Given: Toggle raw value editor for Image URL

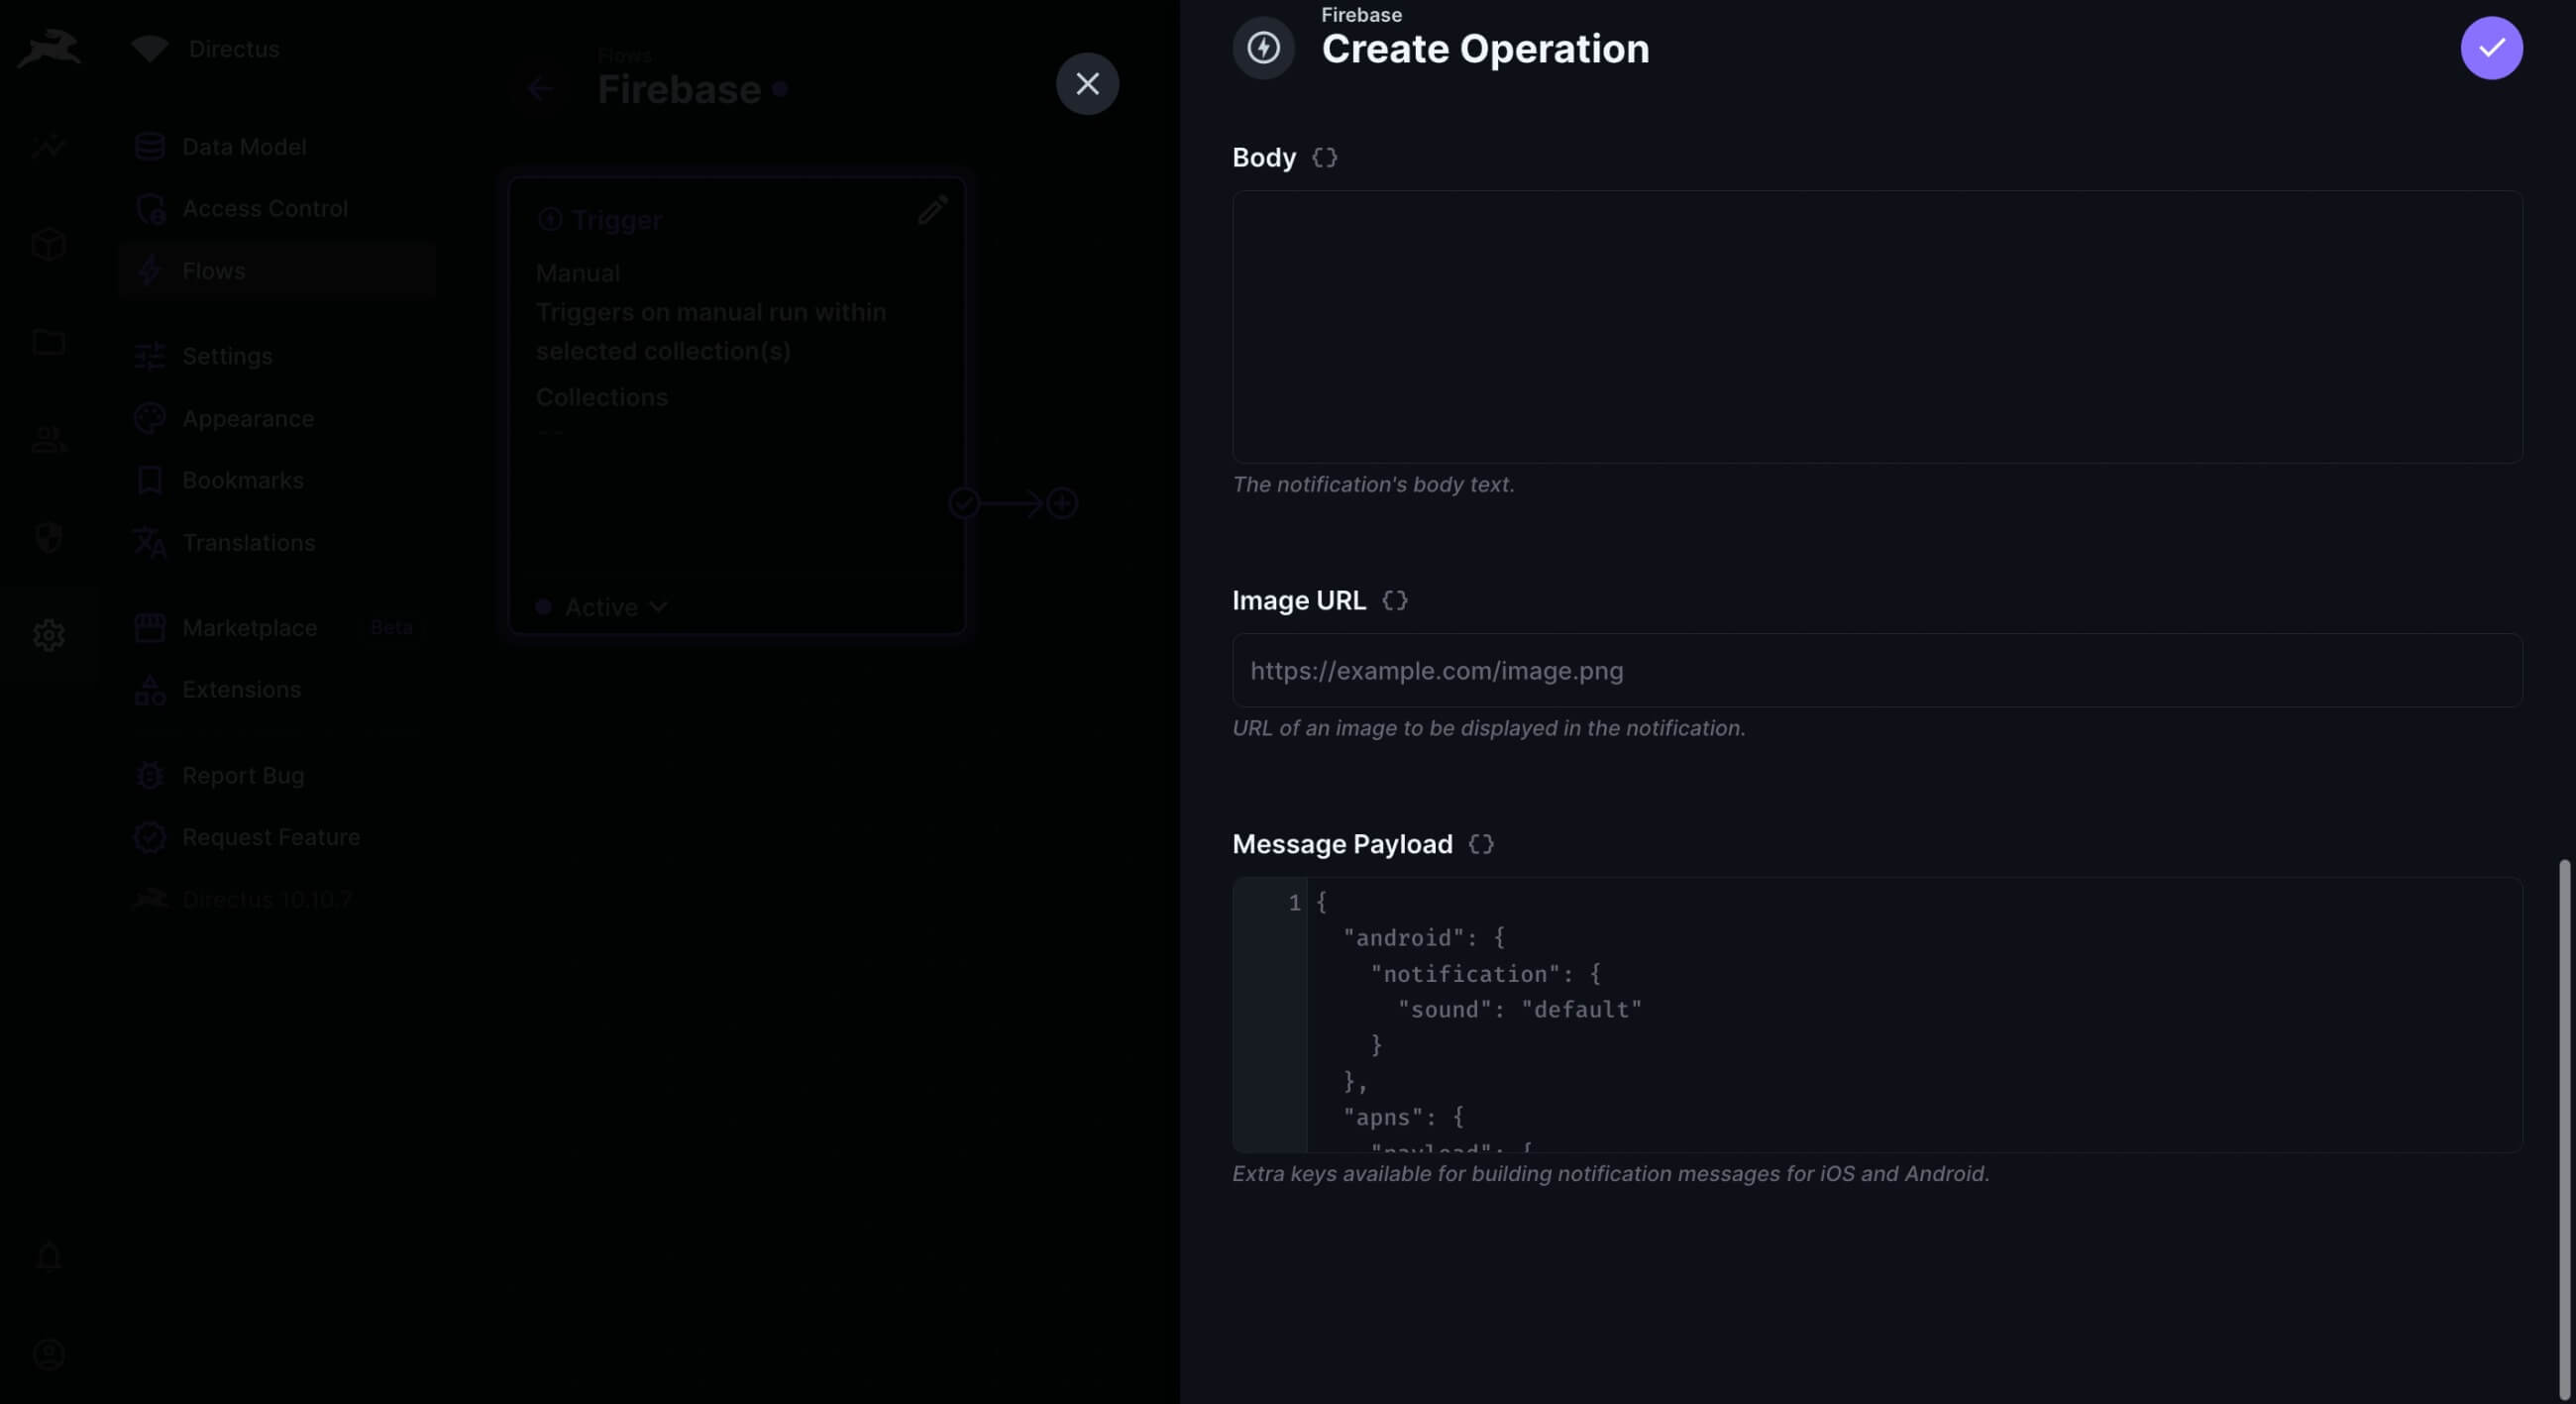Looking at the screenshot, I should (x=1394, y=601).
